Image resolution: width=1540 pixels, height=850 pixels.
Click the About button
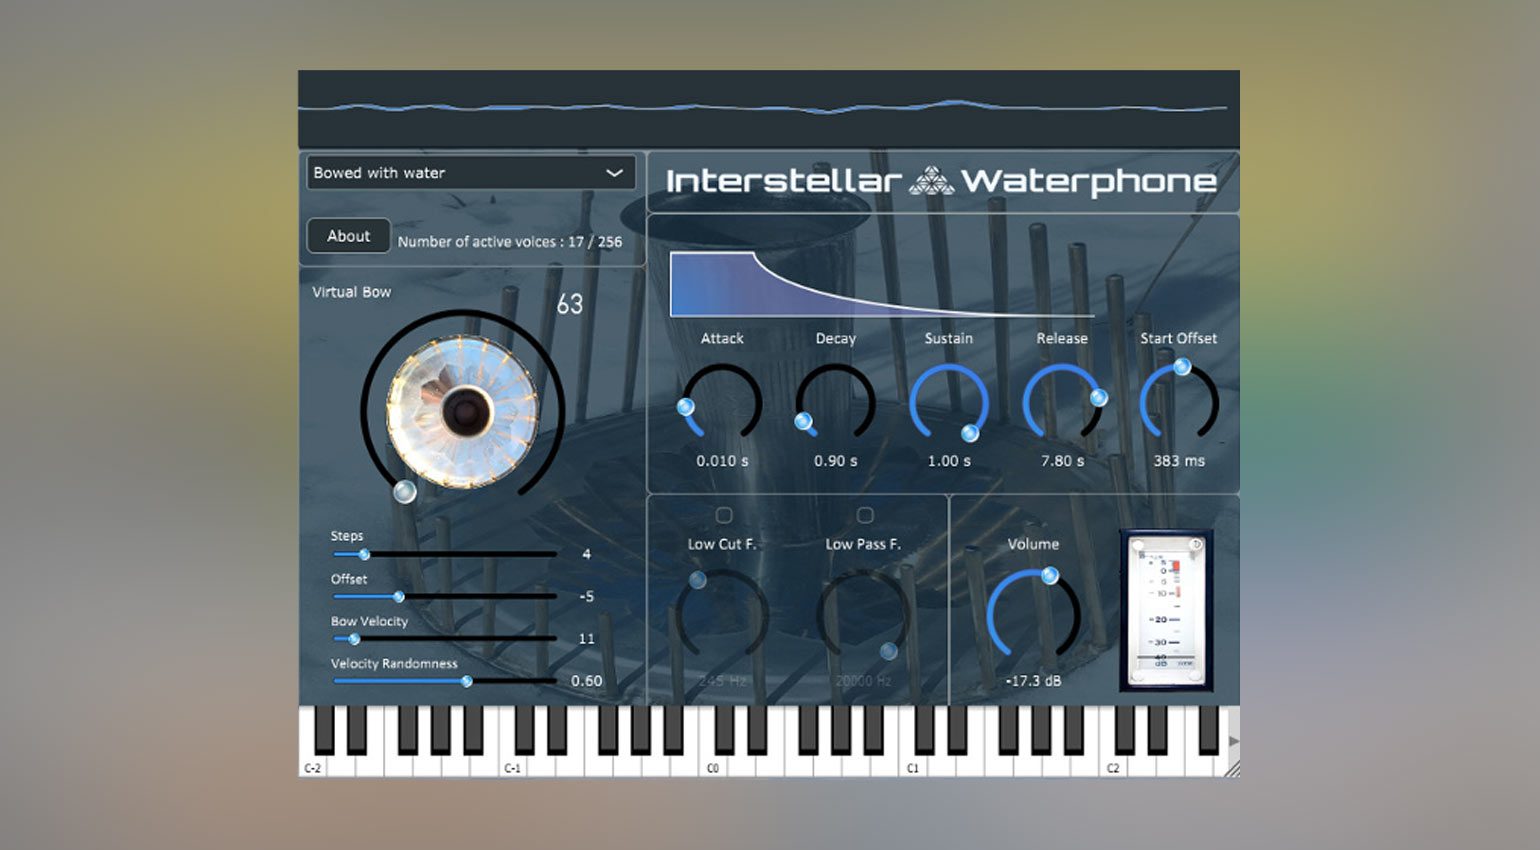[x=348, y=236]
